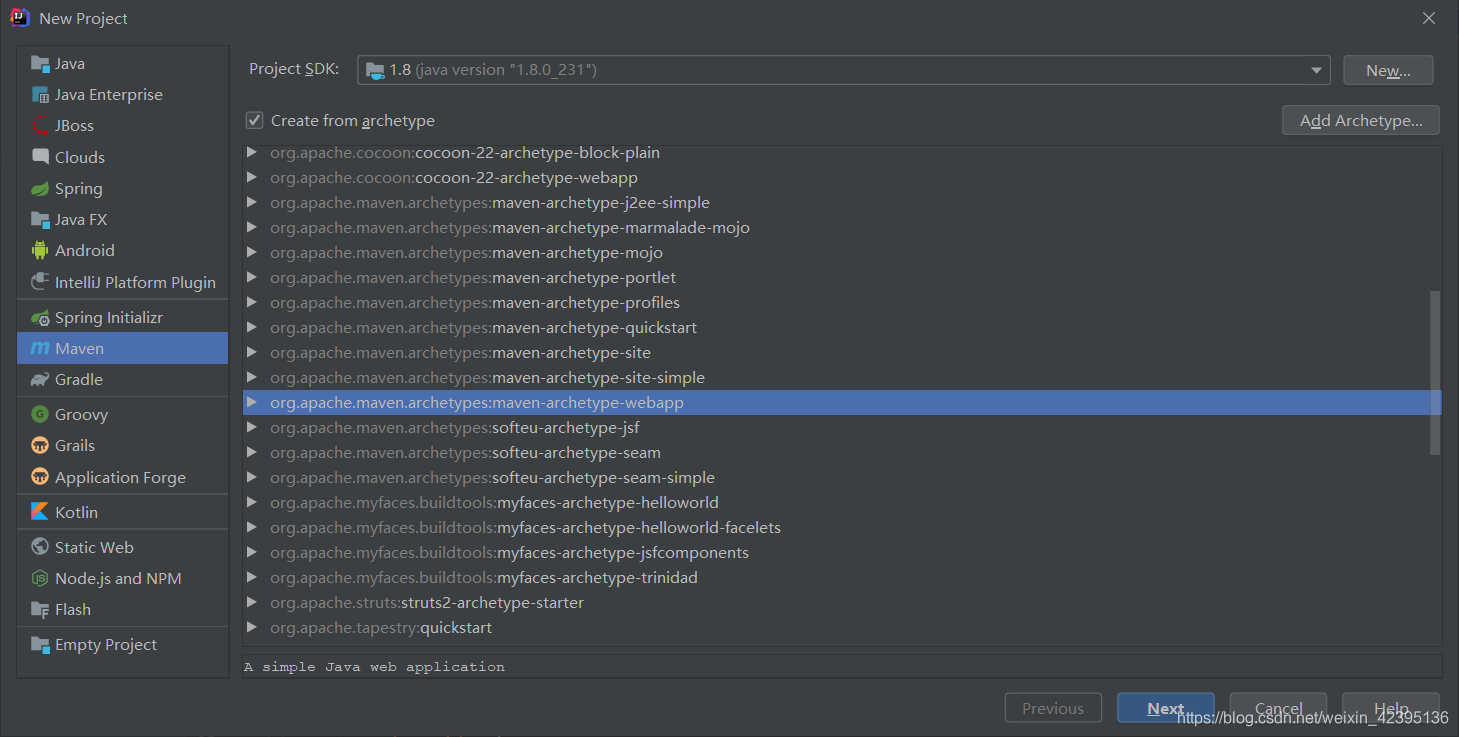Screen dimensions: 1459x737
Task: Select maven-archetype-portlet row
Action: (842, 278)
